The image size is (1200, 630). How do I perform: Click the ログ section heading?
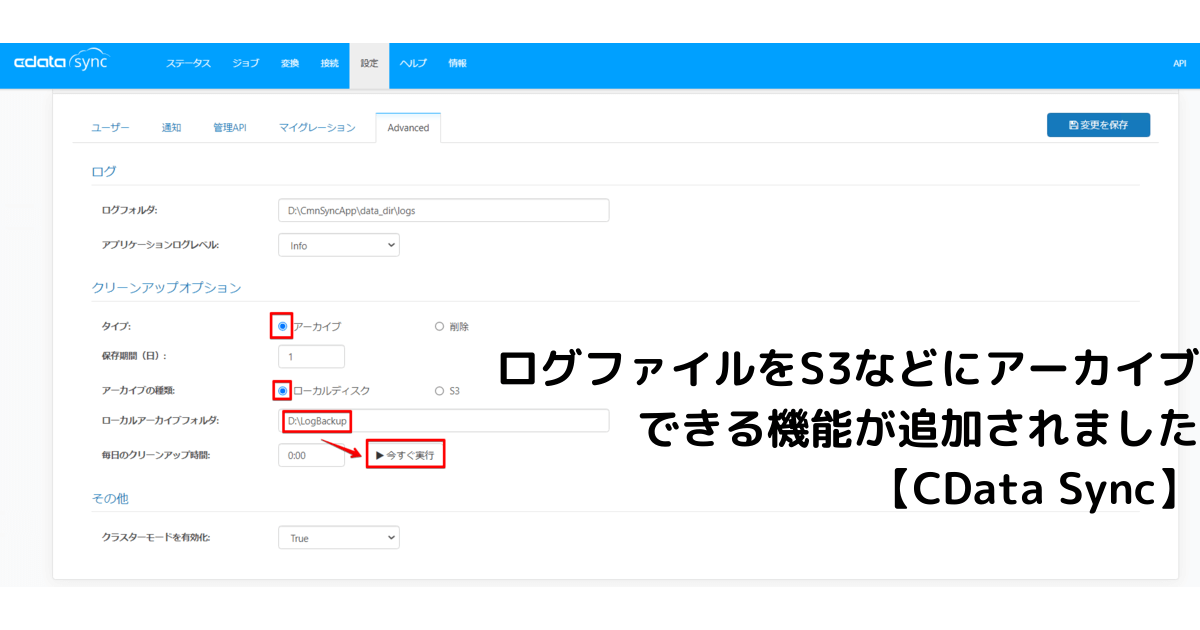coord(103,172)
